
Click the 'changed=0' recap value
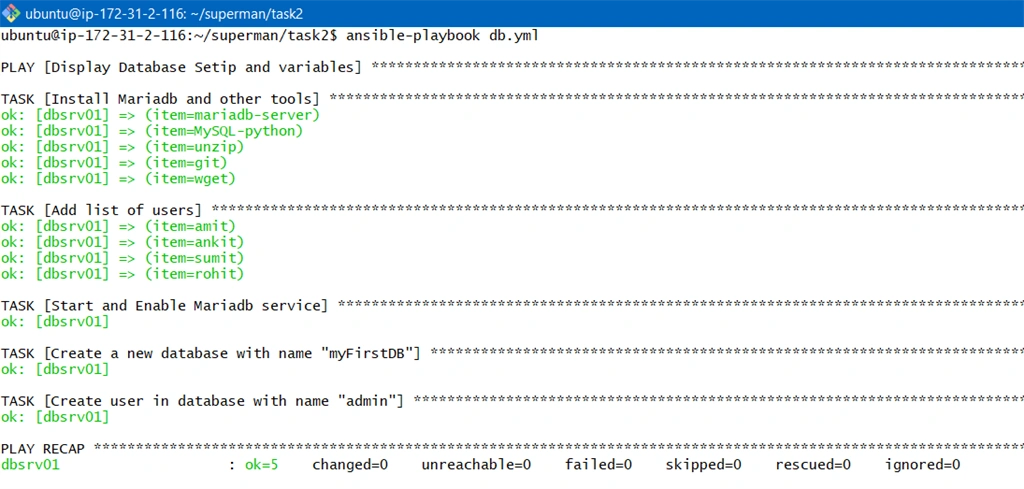click(350, 465)
